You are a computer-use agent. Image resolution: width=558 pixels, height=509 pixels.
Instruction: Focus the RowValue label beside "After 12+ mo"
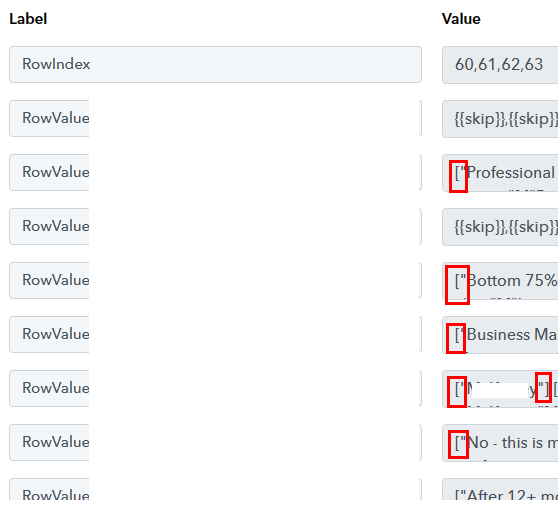pyautogui.click(x=215, y=491)
